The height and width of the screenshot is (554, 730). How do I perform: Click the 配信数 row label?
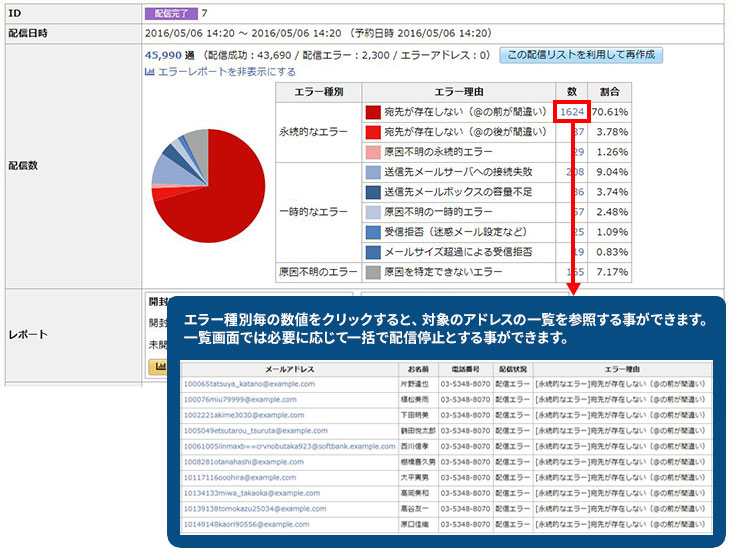pyautogui.click(x=23, y=166)
